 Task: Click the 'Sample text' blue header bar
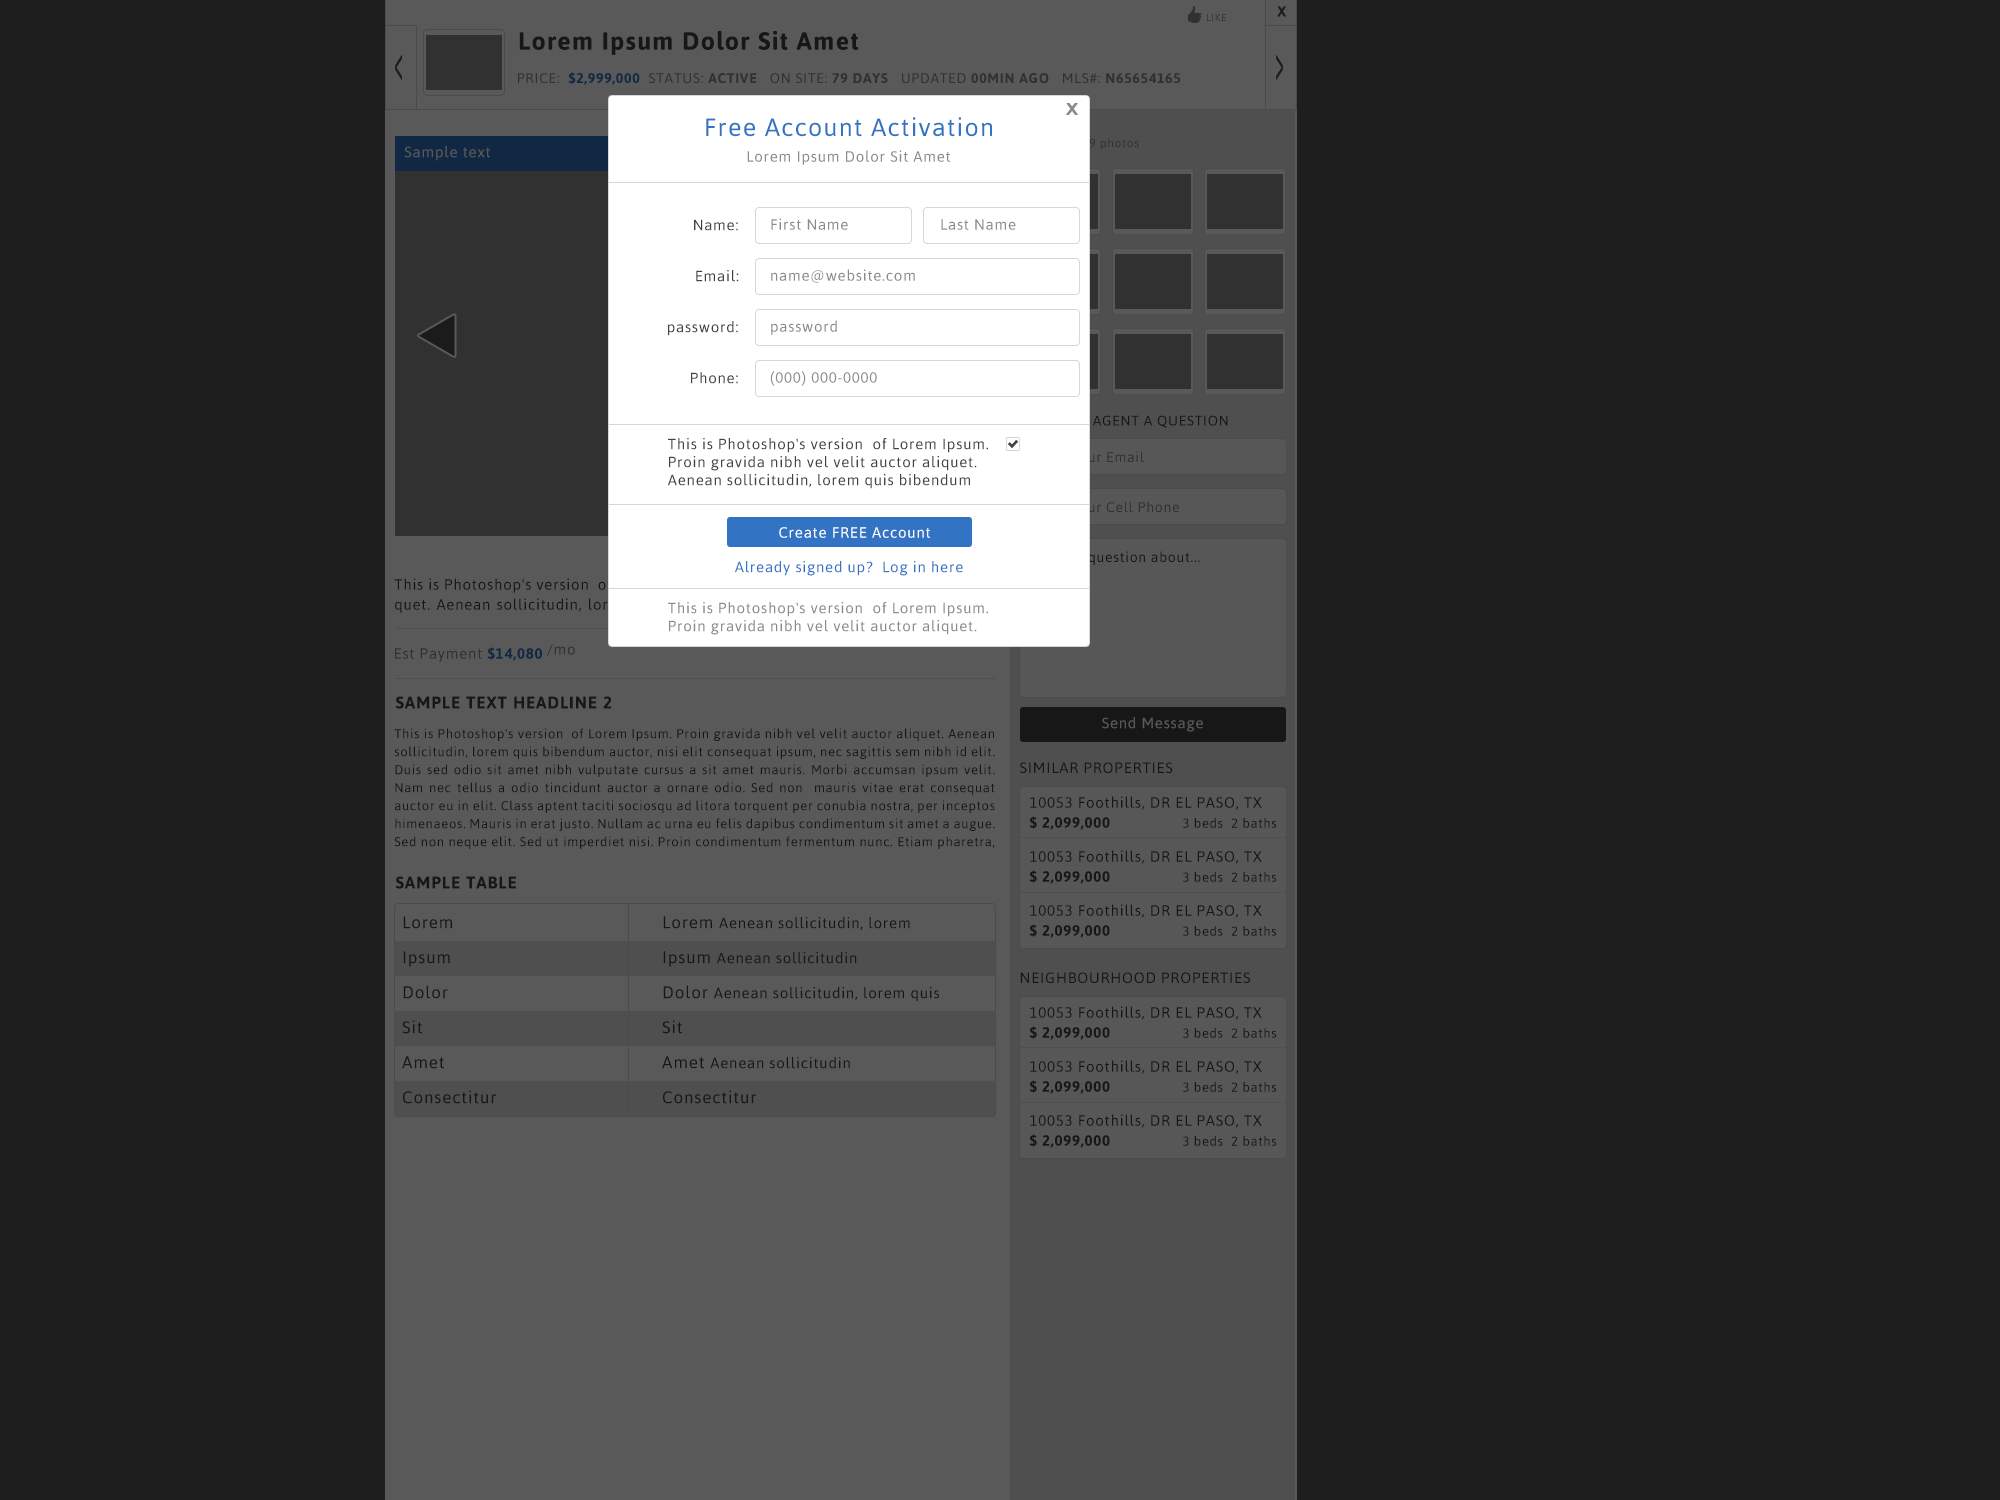[501, 153]
